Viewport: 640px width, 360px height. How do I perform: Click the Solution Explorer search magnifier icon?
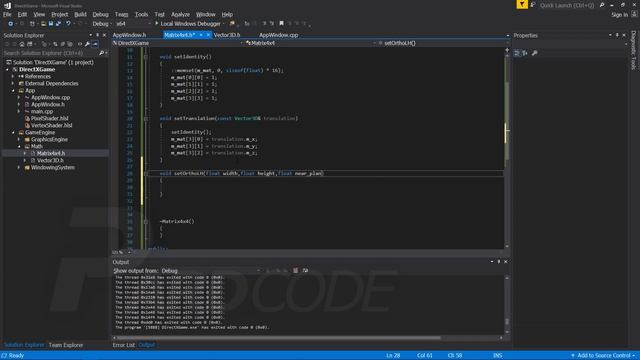click(102, 53)
